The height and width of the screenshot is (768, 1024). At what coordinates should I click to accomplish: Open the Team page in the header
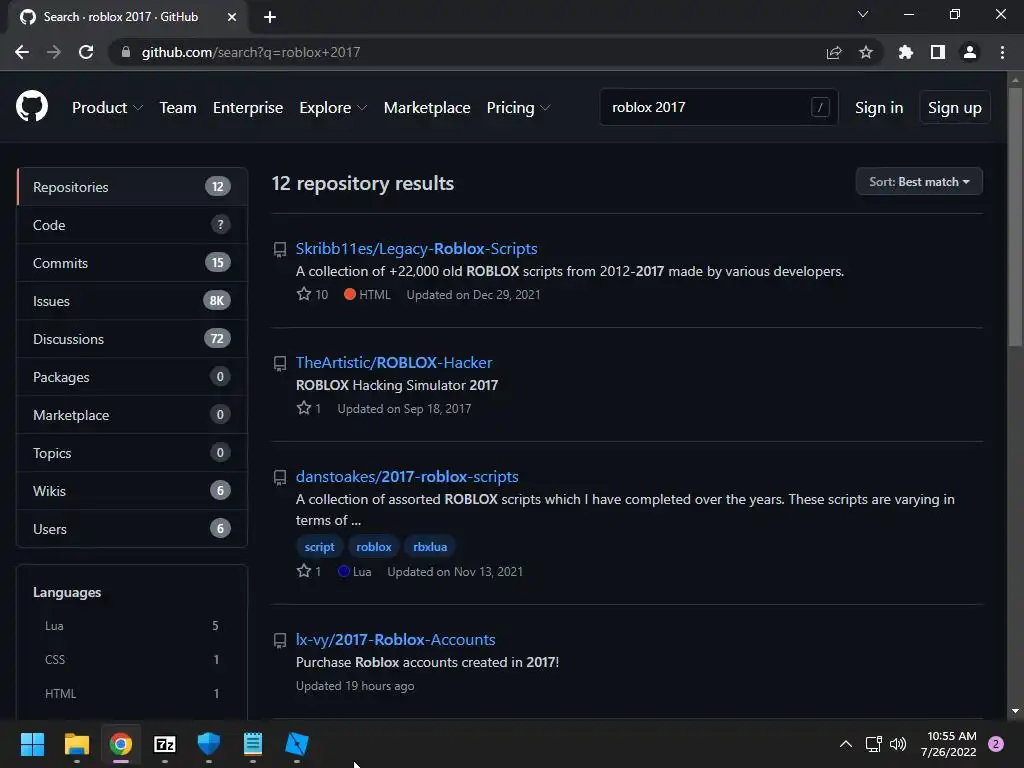[x=178, y=108]
